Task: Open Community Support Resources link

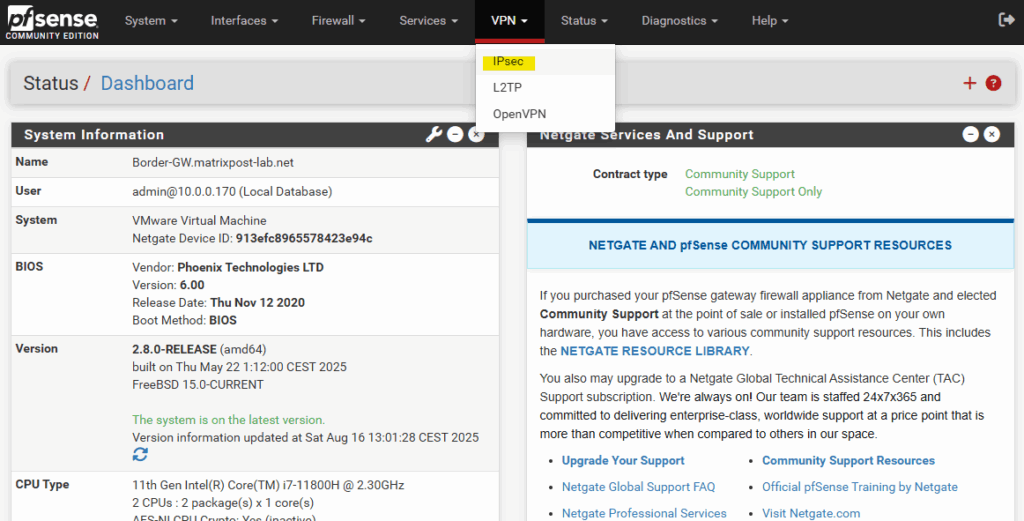Action: 848,460
